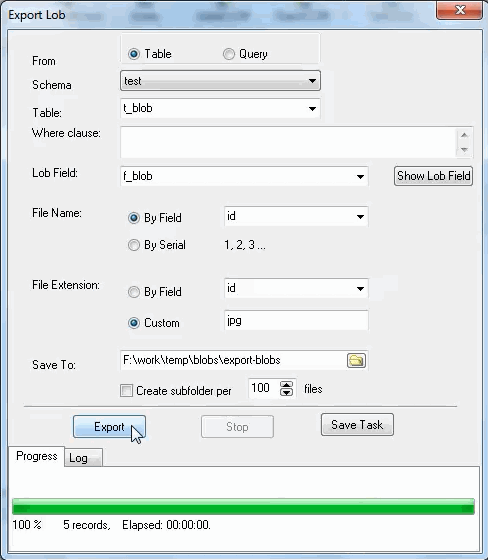Open the Table dropdown showing t_blob
488x560 pixels.
coord(220,109)
